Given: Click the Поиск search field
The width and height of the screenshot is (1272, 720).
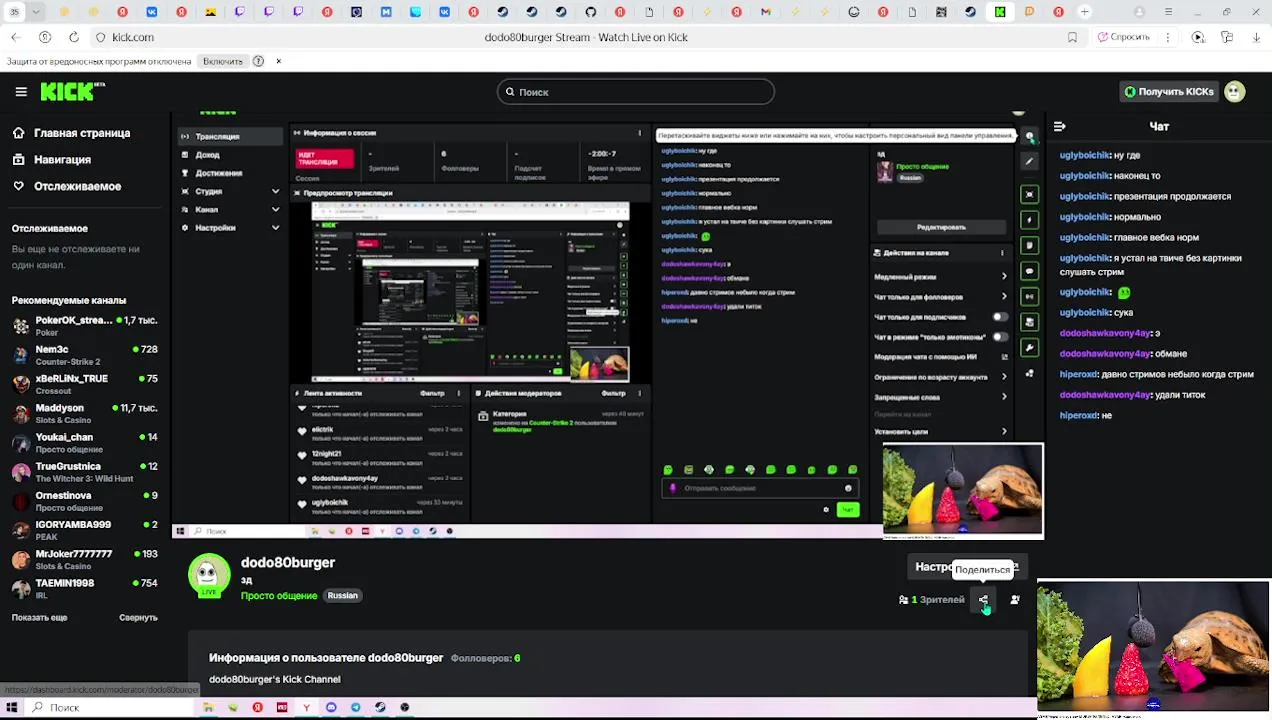Looking at the screenshot, I should (636, 92).
